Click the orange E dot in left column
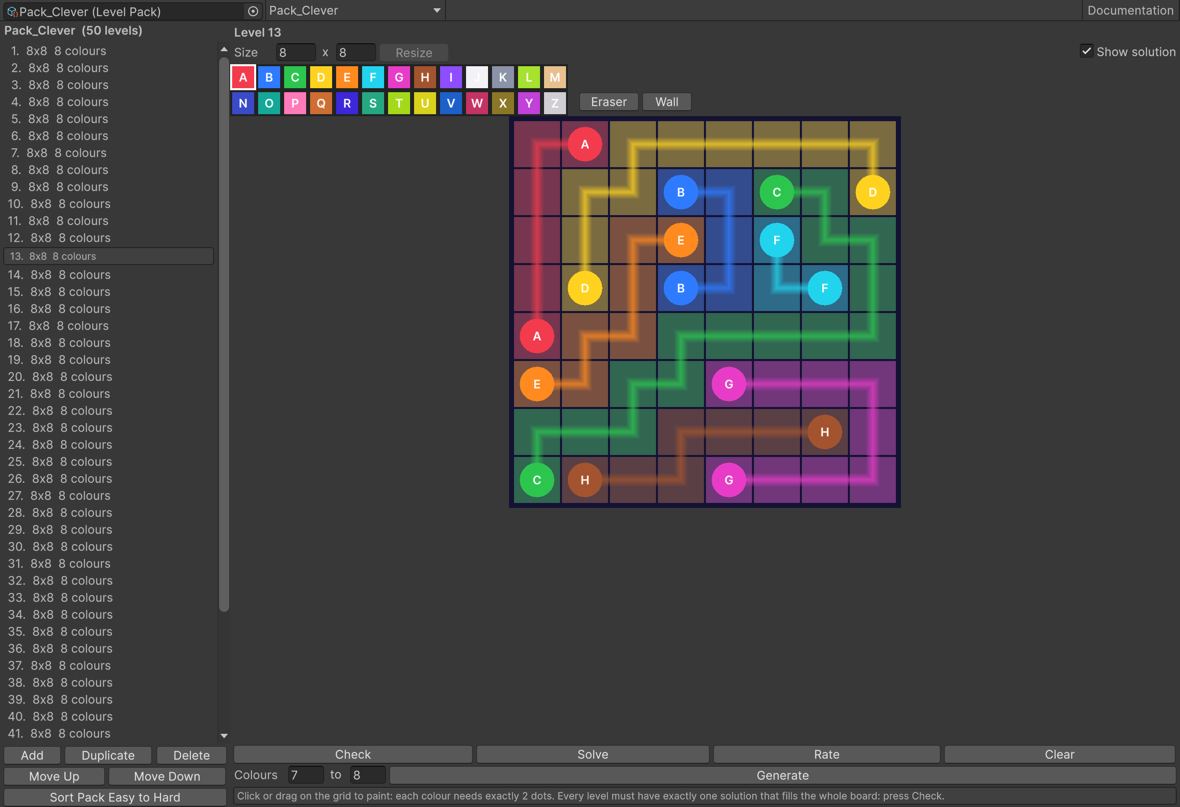1180x807 pixels. (537, 384)
